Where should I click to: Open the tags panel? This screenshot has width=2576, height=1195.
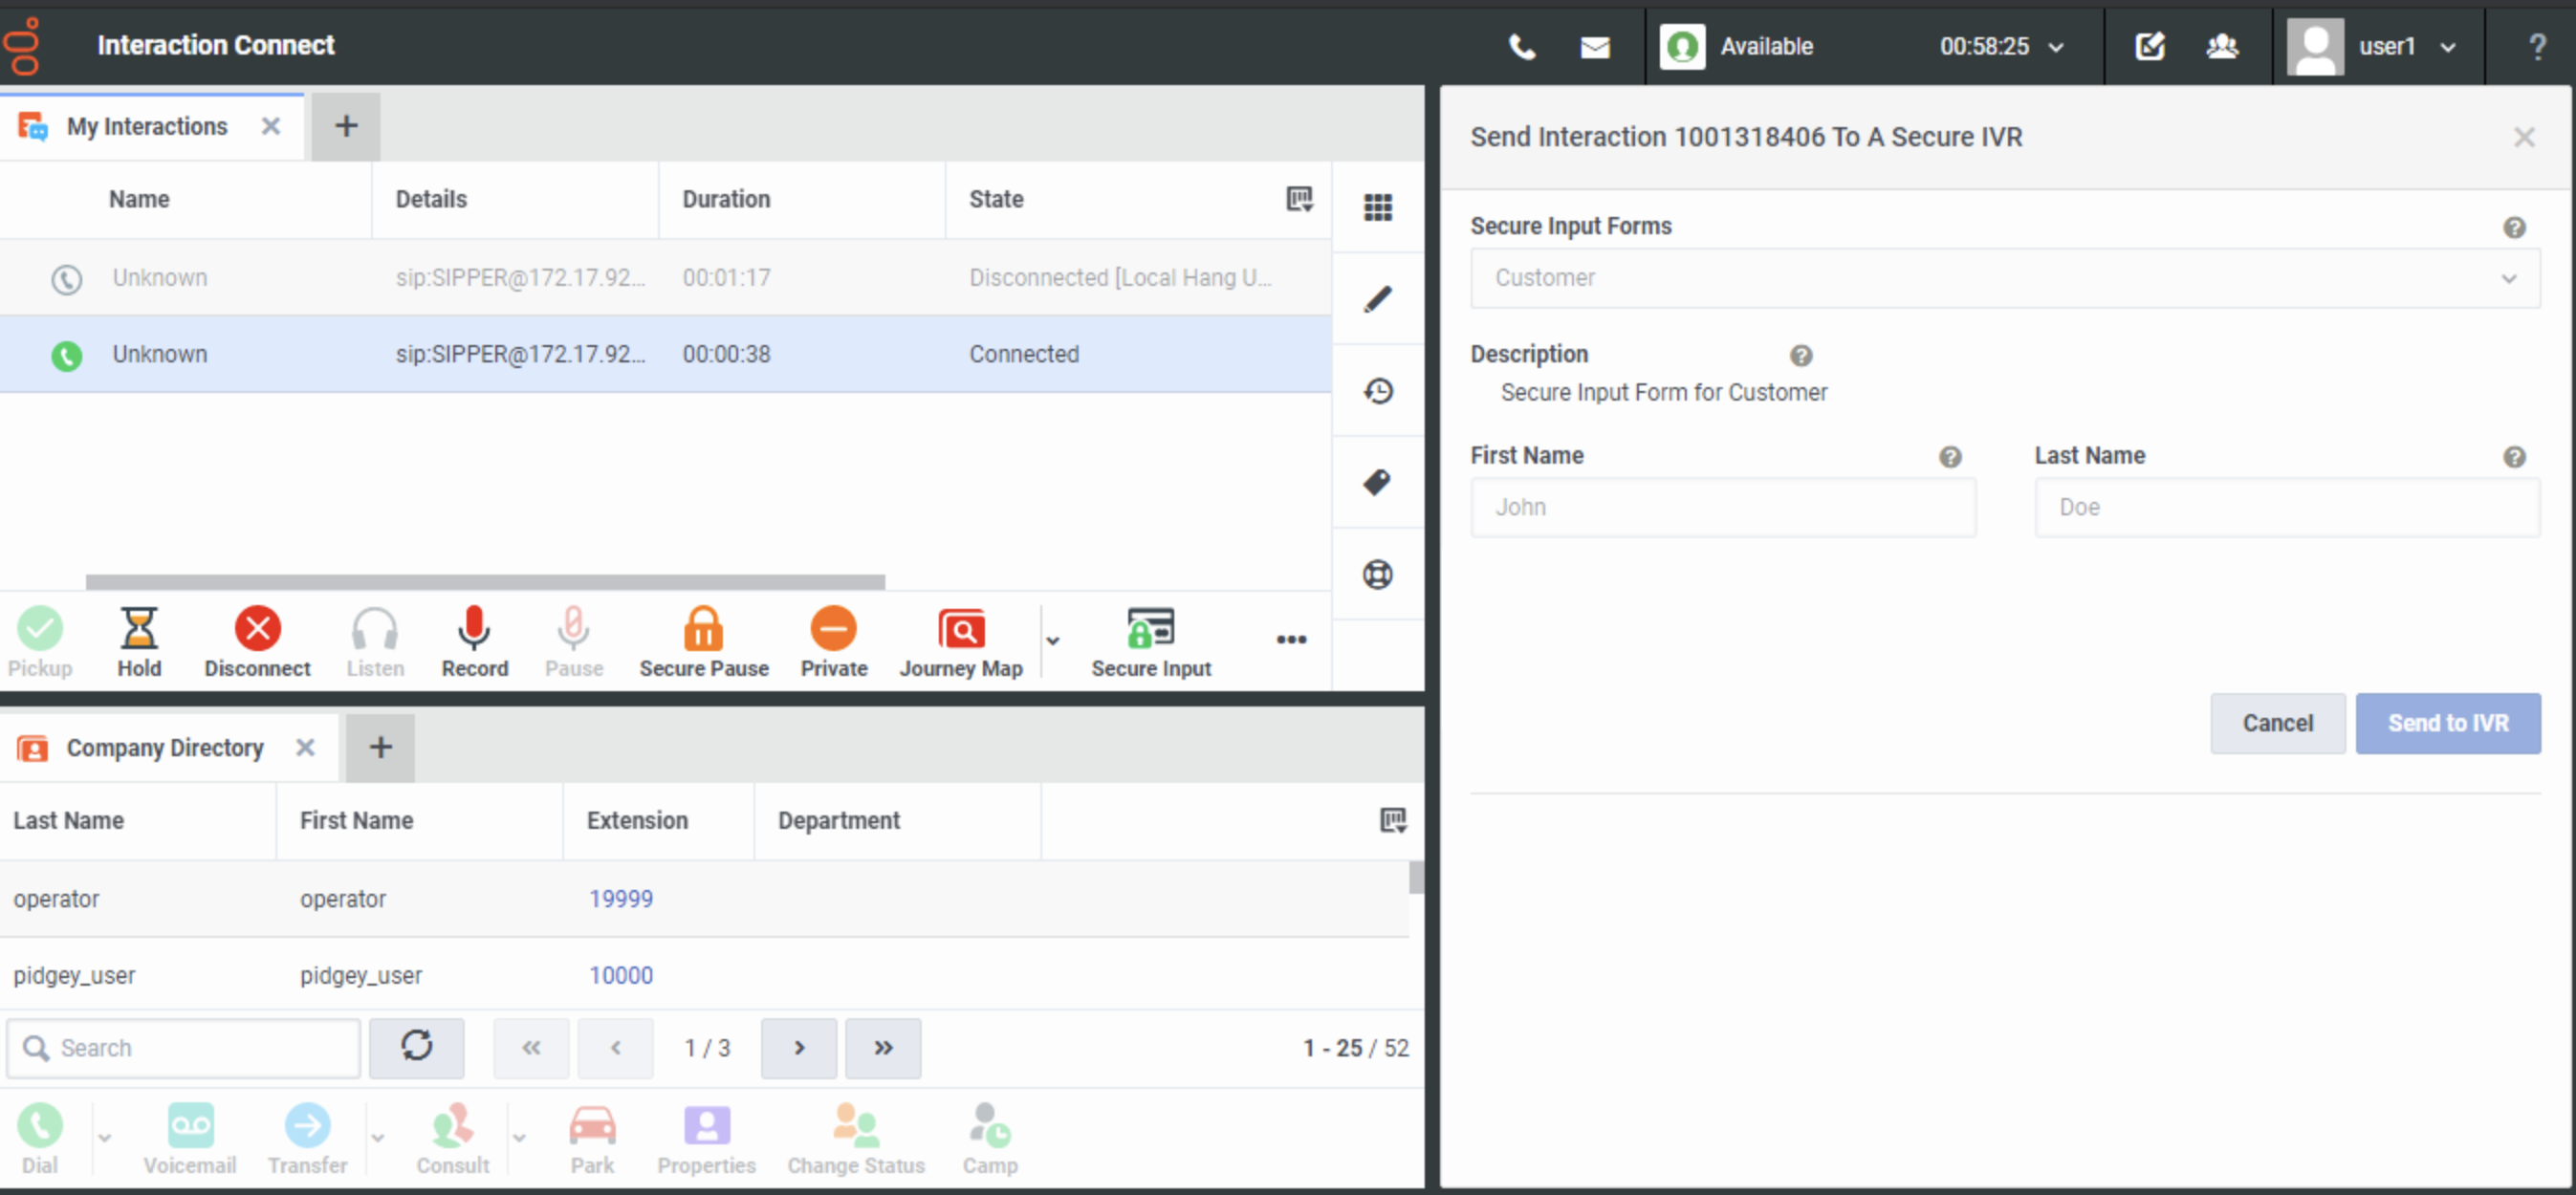(1378, 483)
